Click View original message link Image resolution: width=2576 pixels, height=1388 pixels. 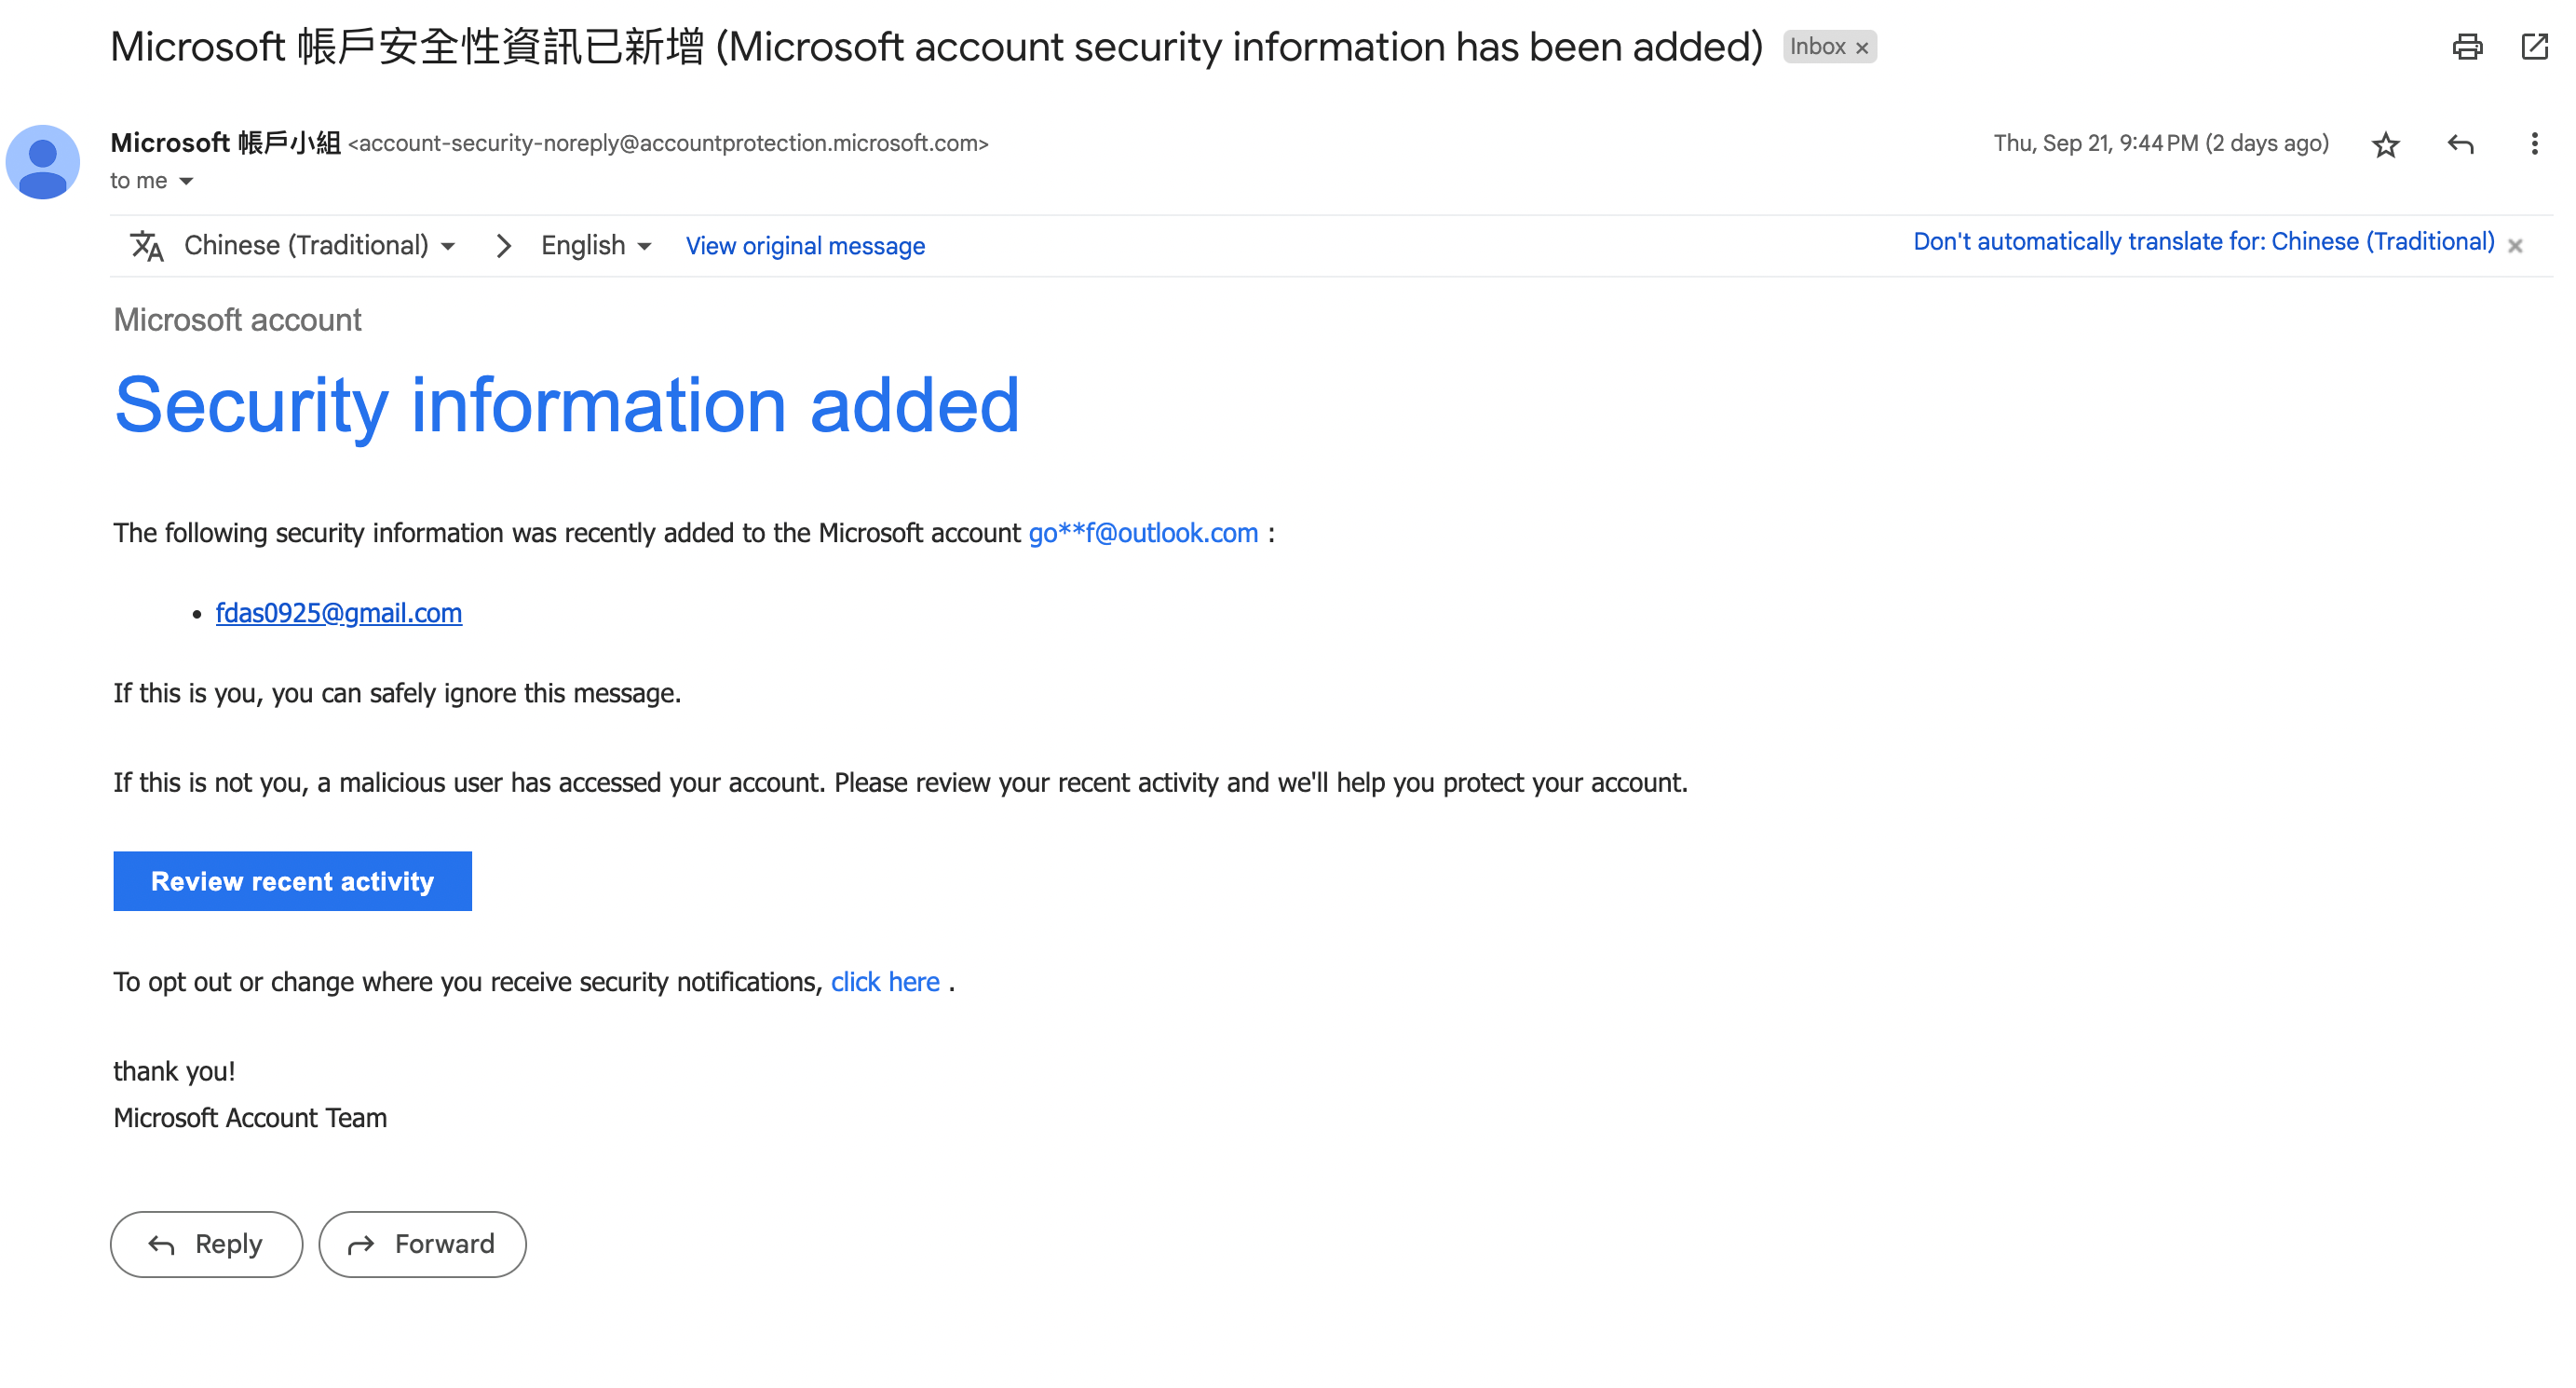click(x=805, y=246)
